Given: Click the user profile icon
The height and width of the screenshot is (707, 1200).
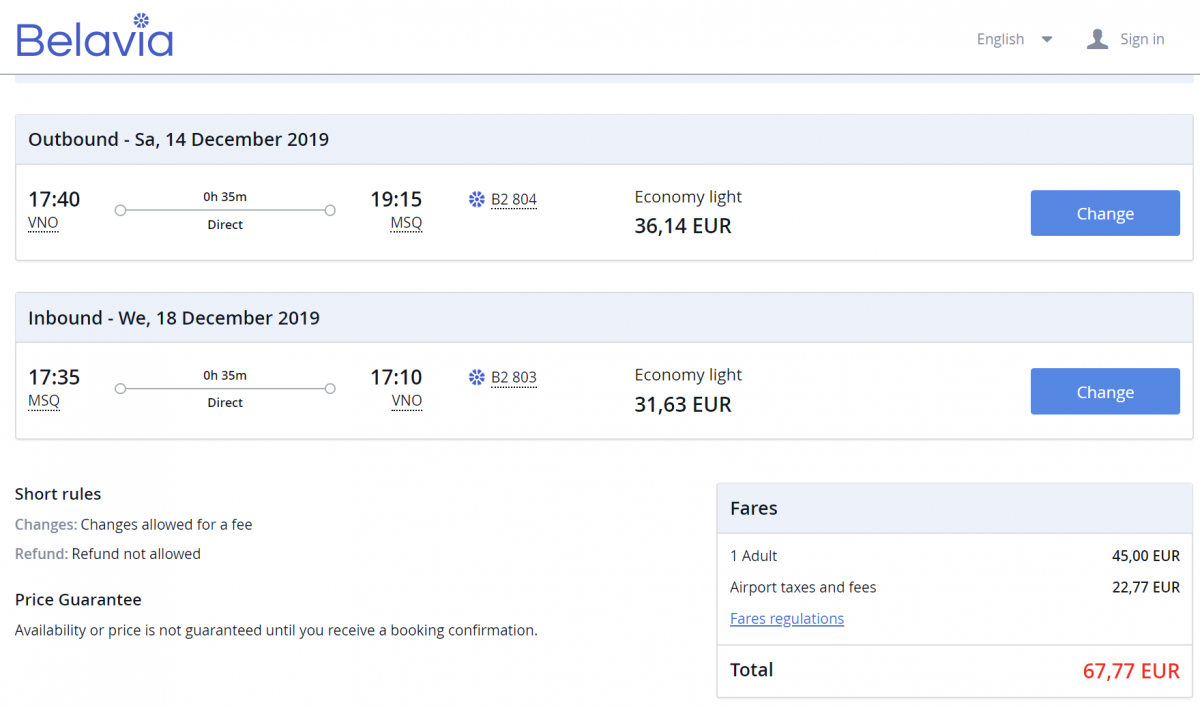Looking at the screenshot, I should click(1097, 39).
